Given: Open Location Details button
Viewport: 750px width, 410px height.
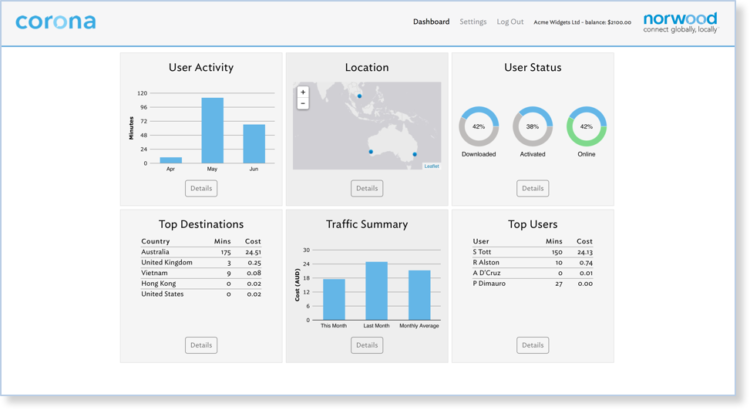Looking at the screenshot, I should (x=367, y=188).
